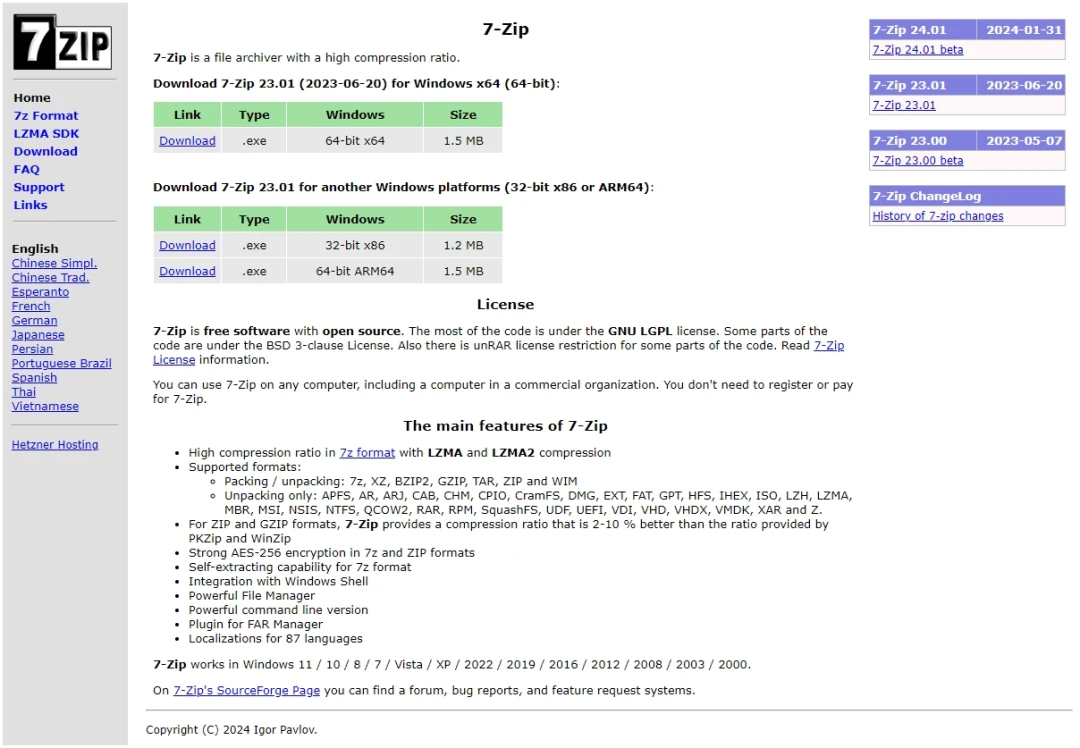Switch language to German
1080x748 pixels.
34,321
